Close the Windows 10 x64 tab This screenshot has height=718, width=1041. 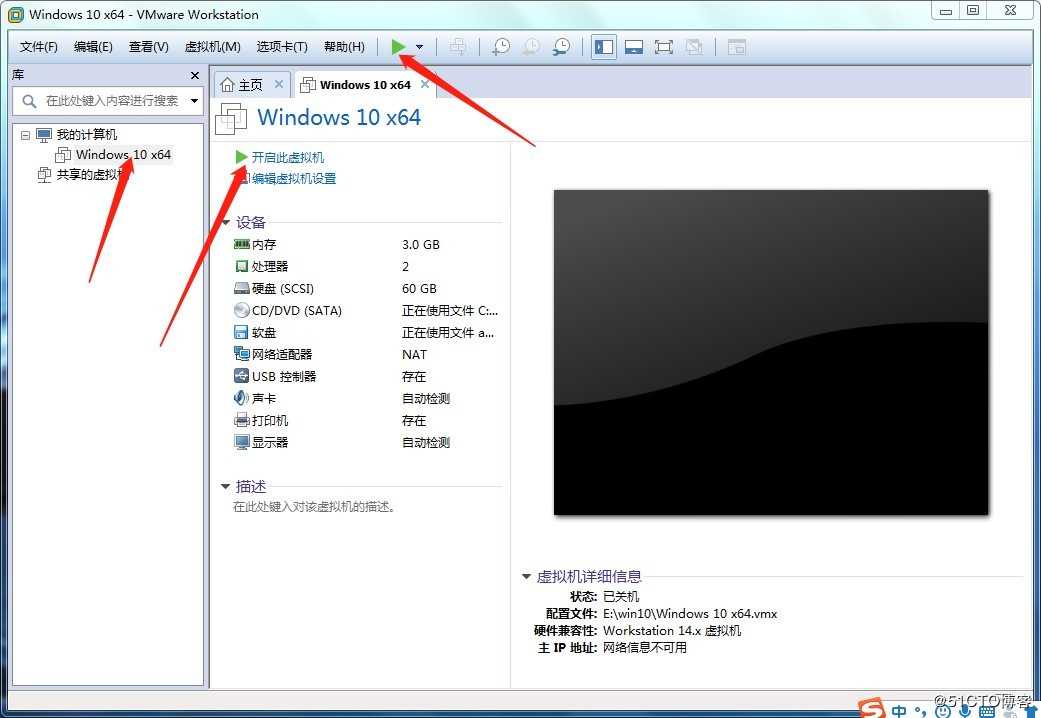click(425, 84)
